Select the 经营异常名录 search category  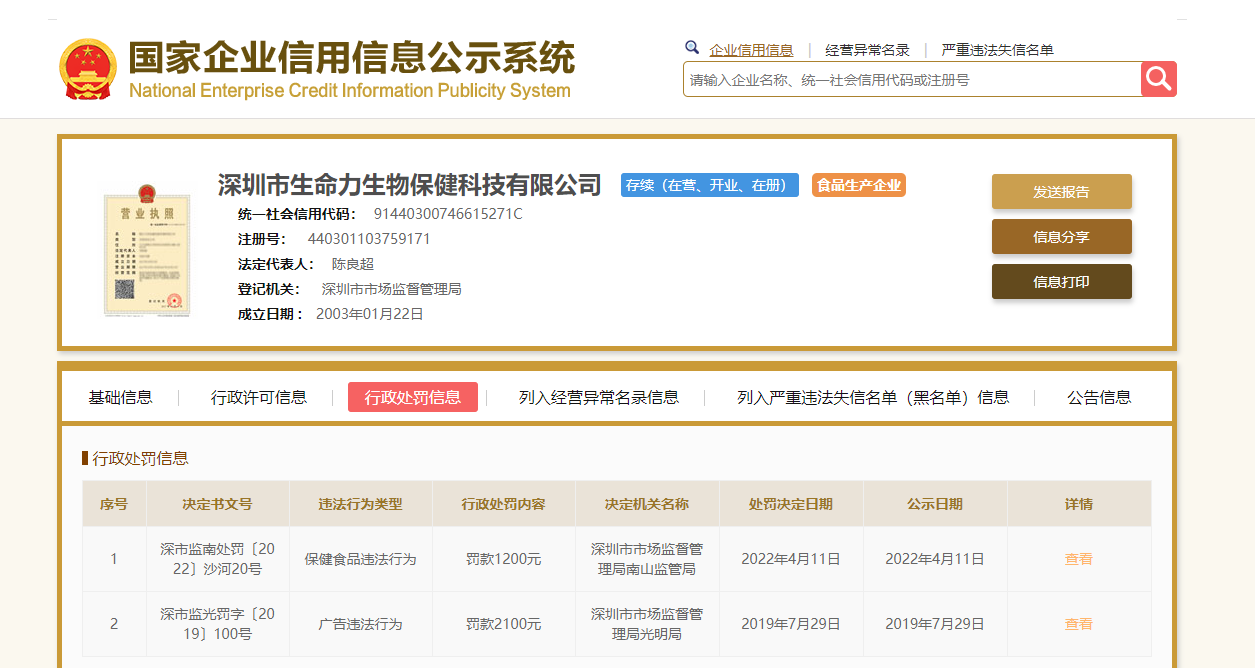pos(867,50)
